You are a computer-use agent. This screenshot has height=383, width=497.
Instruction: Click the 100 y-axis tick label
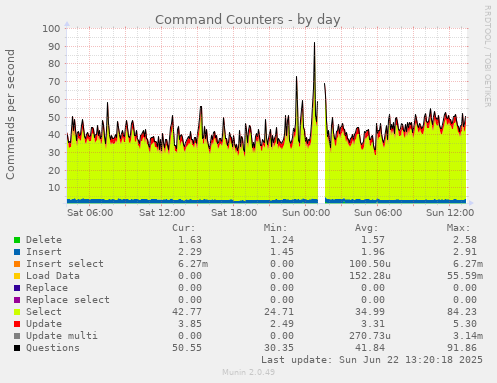click(51, 28)
